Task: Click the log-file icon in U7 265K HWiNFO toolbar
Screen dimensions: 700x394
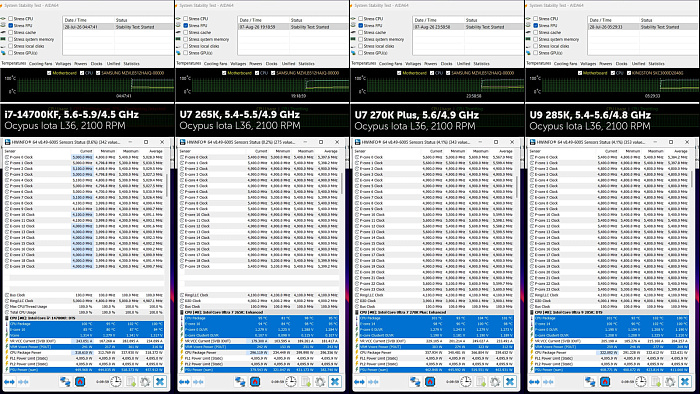Action: coord(306,382)
